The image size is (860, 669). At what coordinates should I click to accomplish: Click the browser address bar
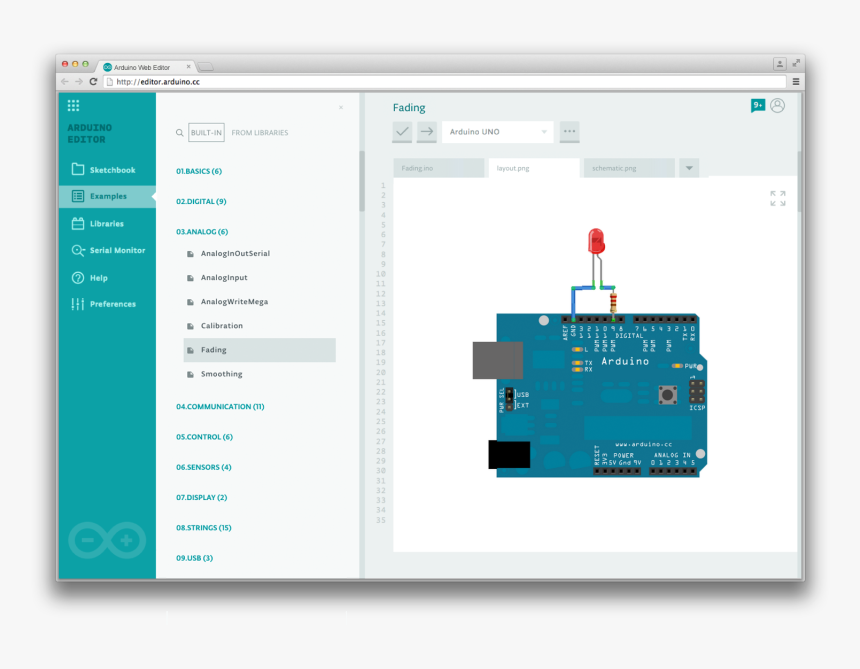click(444, 82)
